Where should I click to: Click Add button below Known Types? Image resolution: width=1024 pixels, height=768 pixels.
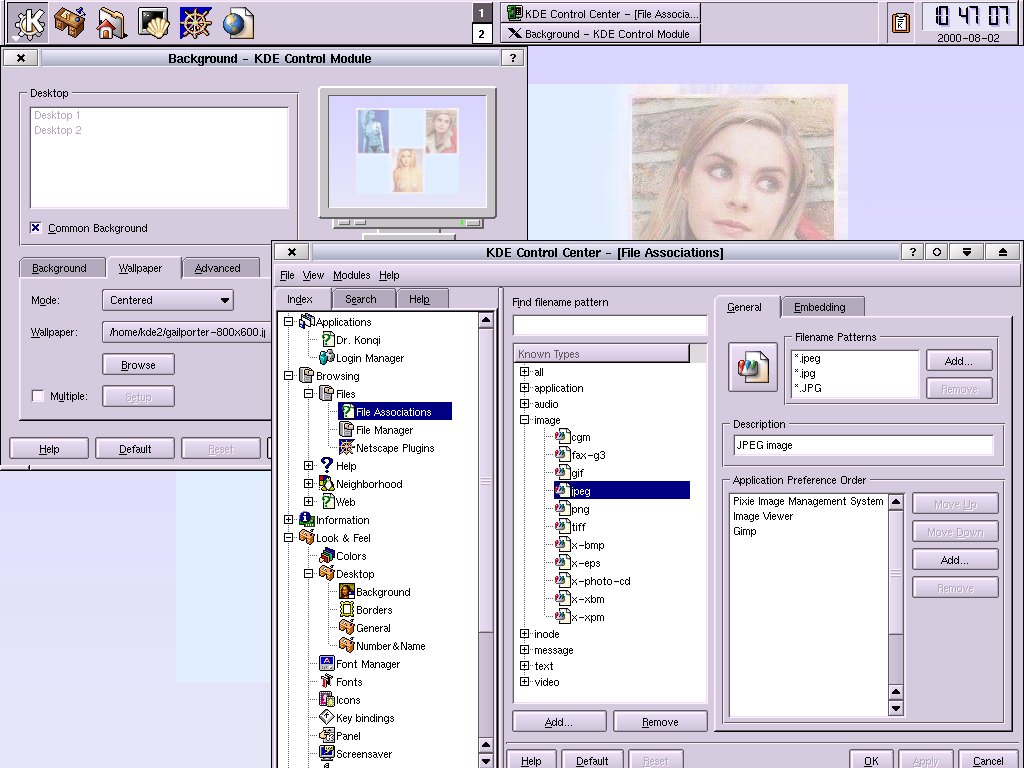(x=559, y=722)
